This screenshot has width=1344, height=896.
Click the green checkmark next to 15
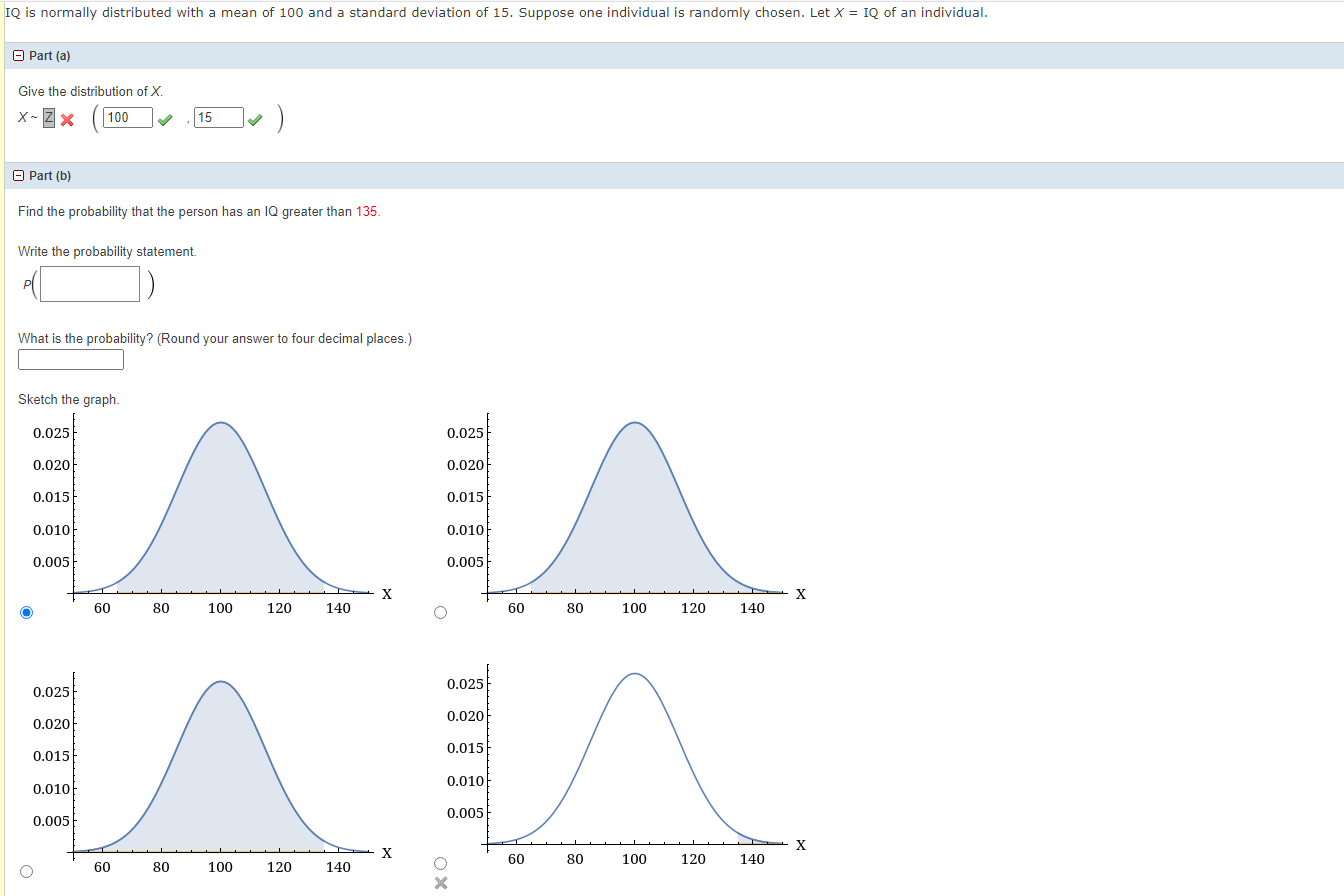(x=254, y=117)
